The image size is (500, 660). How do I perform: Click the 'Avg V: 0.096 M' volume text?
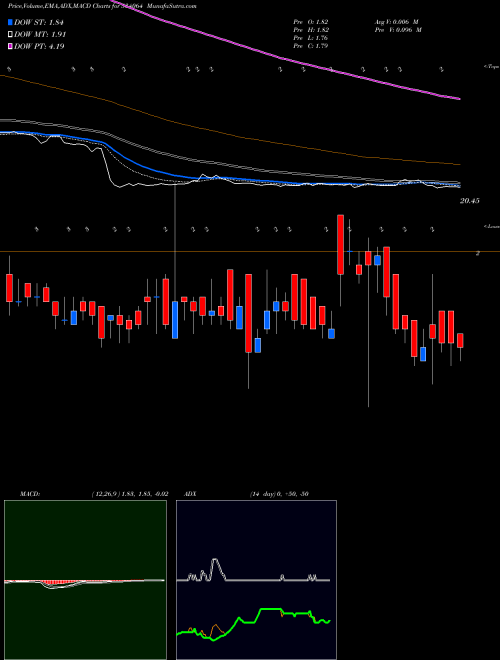396,21
